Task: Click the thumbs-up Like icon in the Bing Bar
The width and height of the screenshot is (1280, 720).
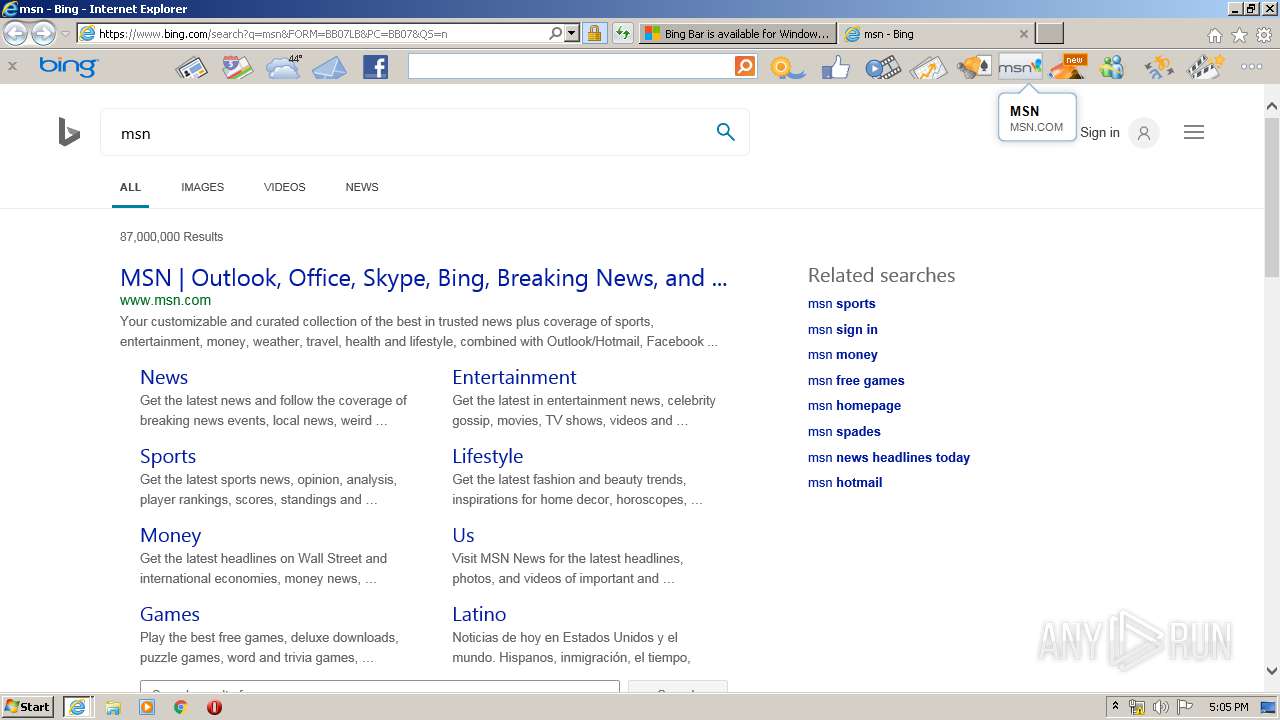Action: (x=835, y=67)
